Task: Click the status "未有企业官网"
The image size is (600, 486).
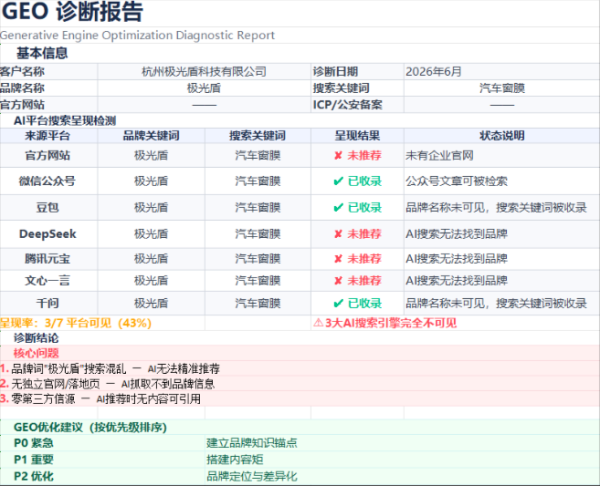Action: 439,155
